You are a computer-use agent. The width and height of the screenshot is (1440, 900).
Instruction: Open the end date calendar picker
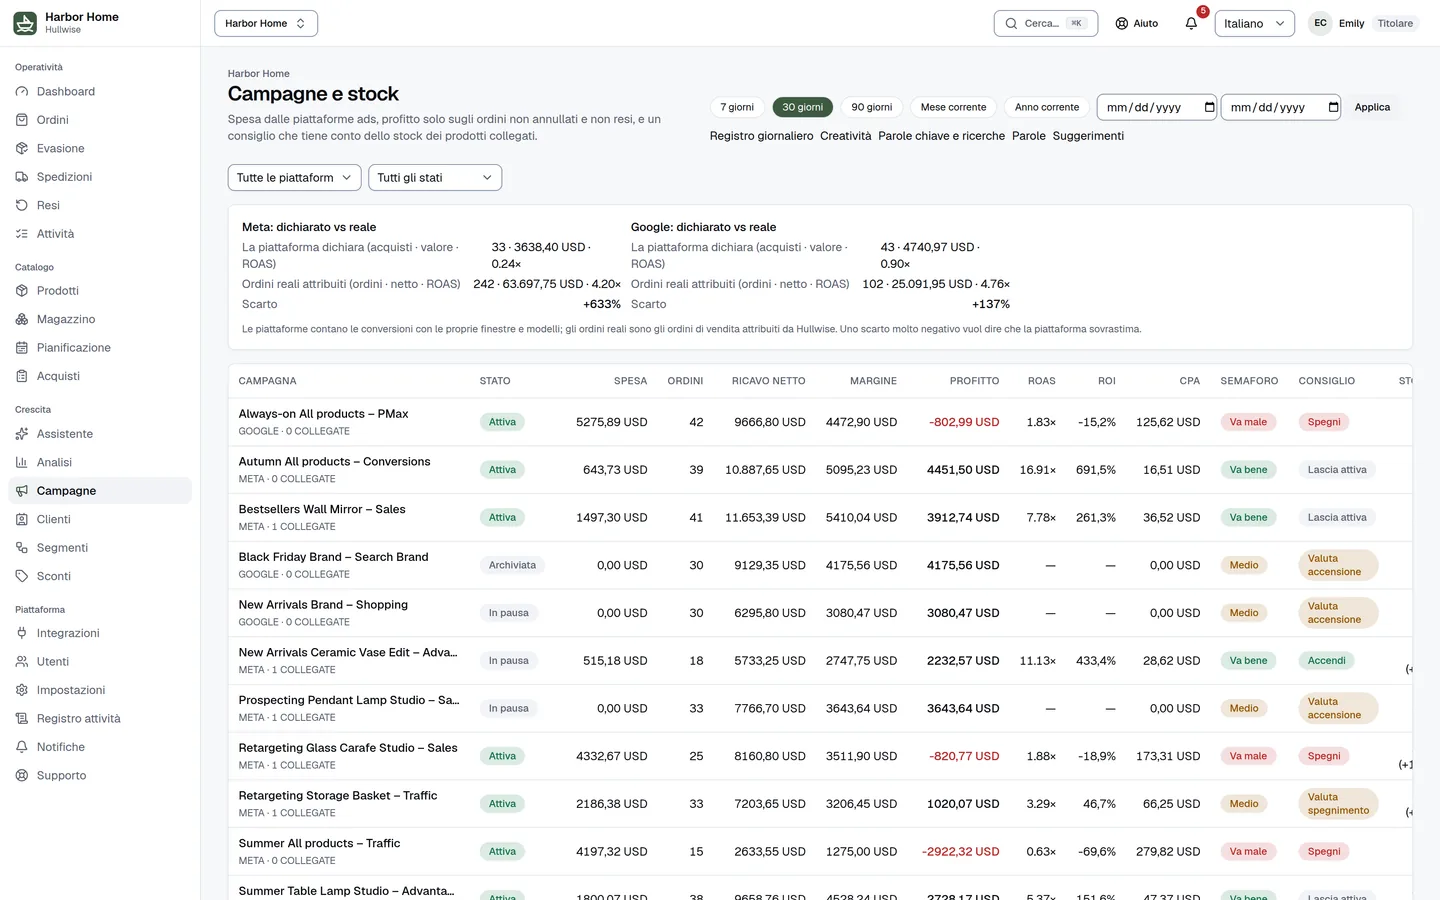(1333, 107)
